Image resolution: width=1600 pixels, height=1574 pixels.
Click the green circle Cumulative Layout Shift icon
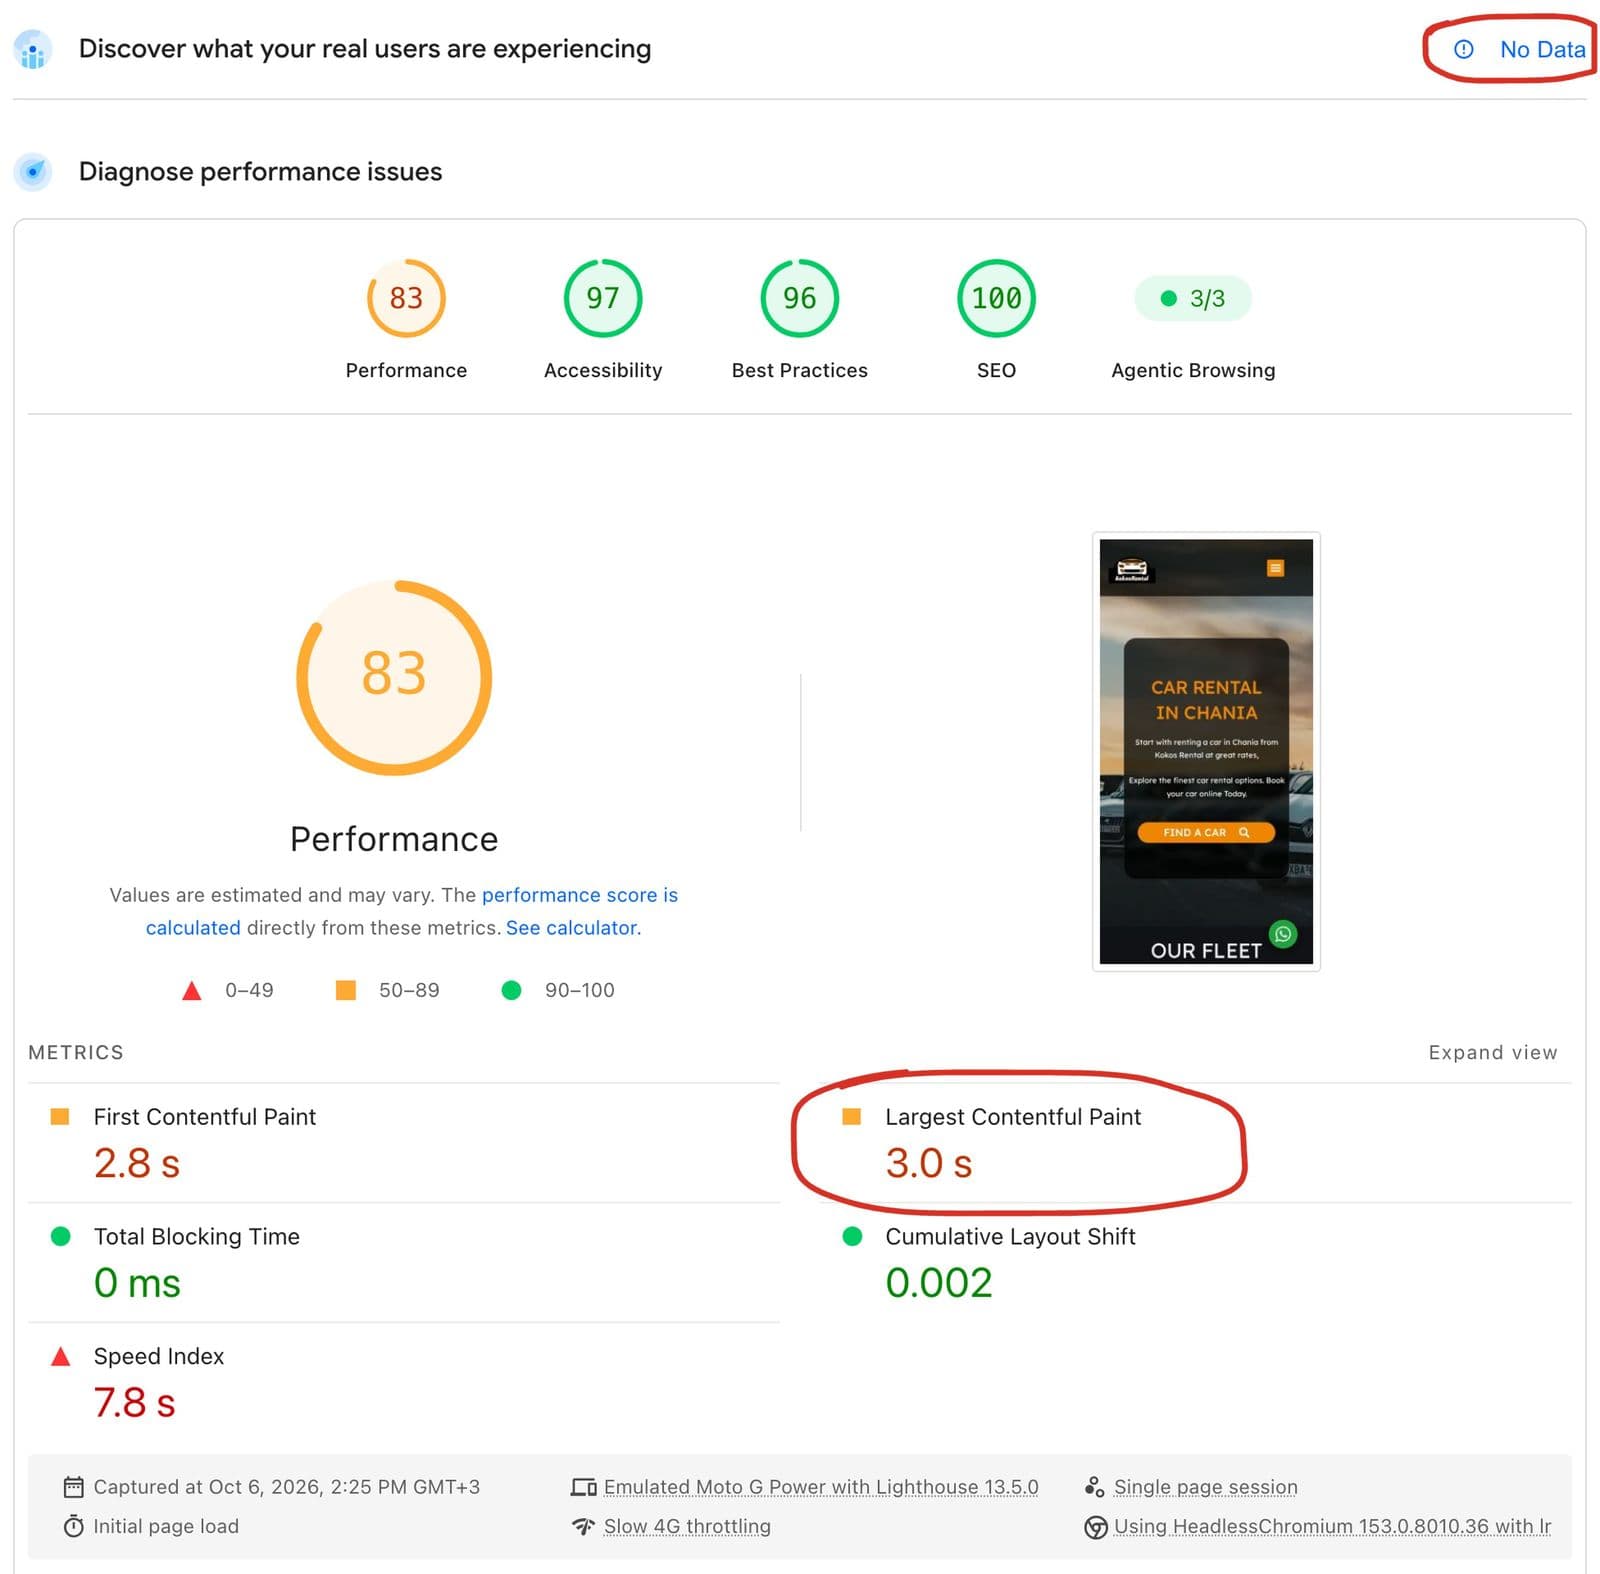852,1236
